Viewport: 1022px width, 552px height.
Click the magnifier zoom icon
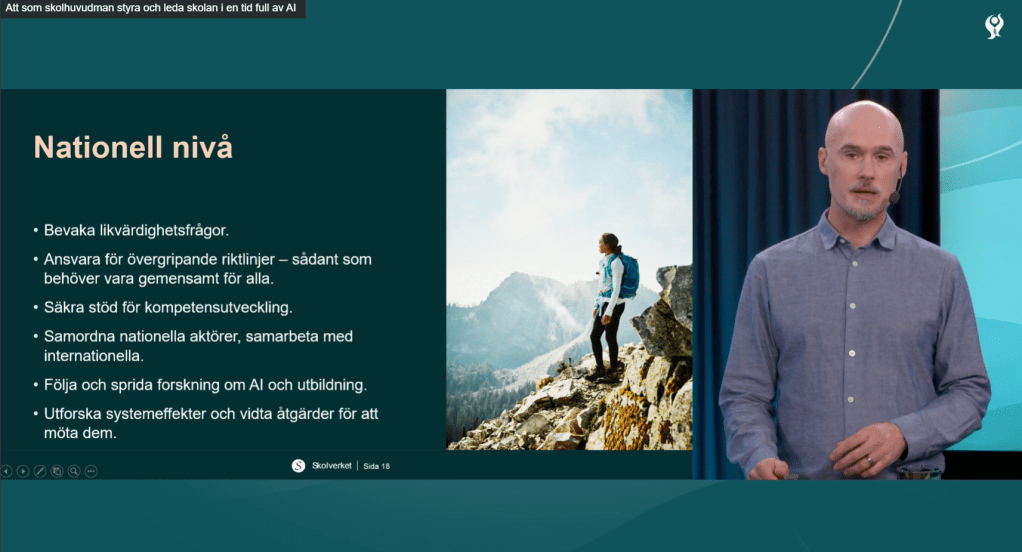pyautogui.click(x=74, y=471)
